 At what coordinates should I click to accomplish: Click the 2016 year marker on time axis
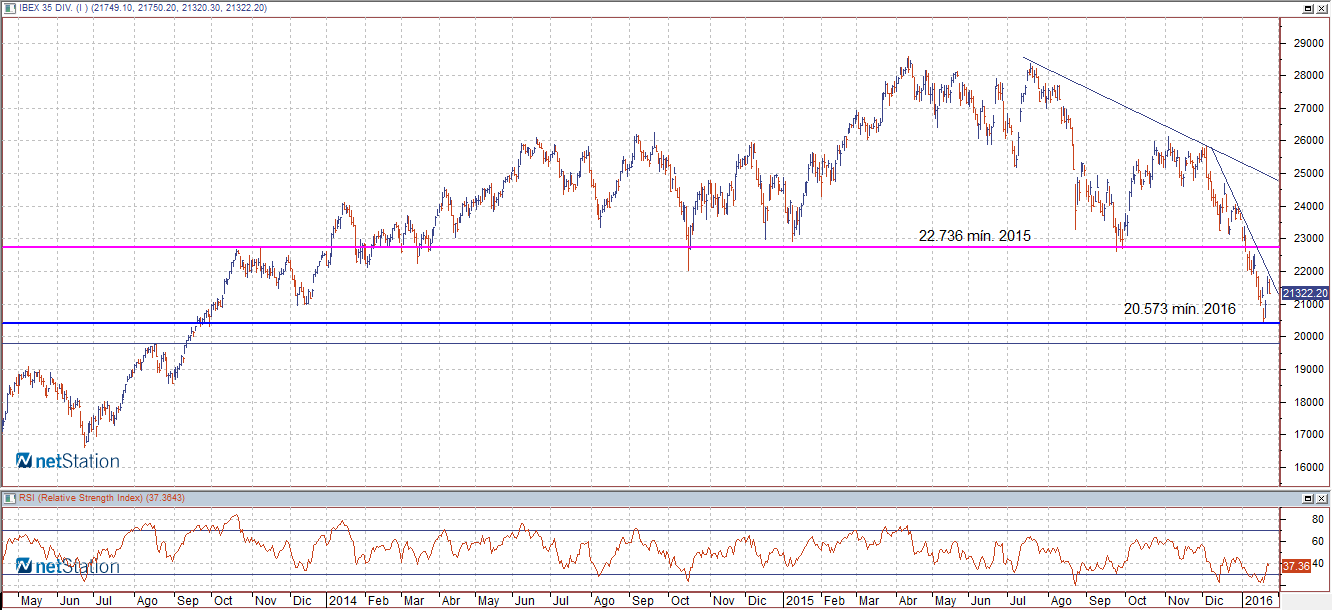tap(1257, 601)
